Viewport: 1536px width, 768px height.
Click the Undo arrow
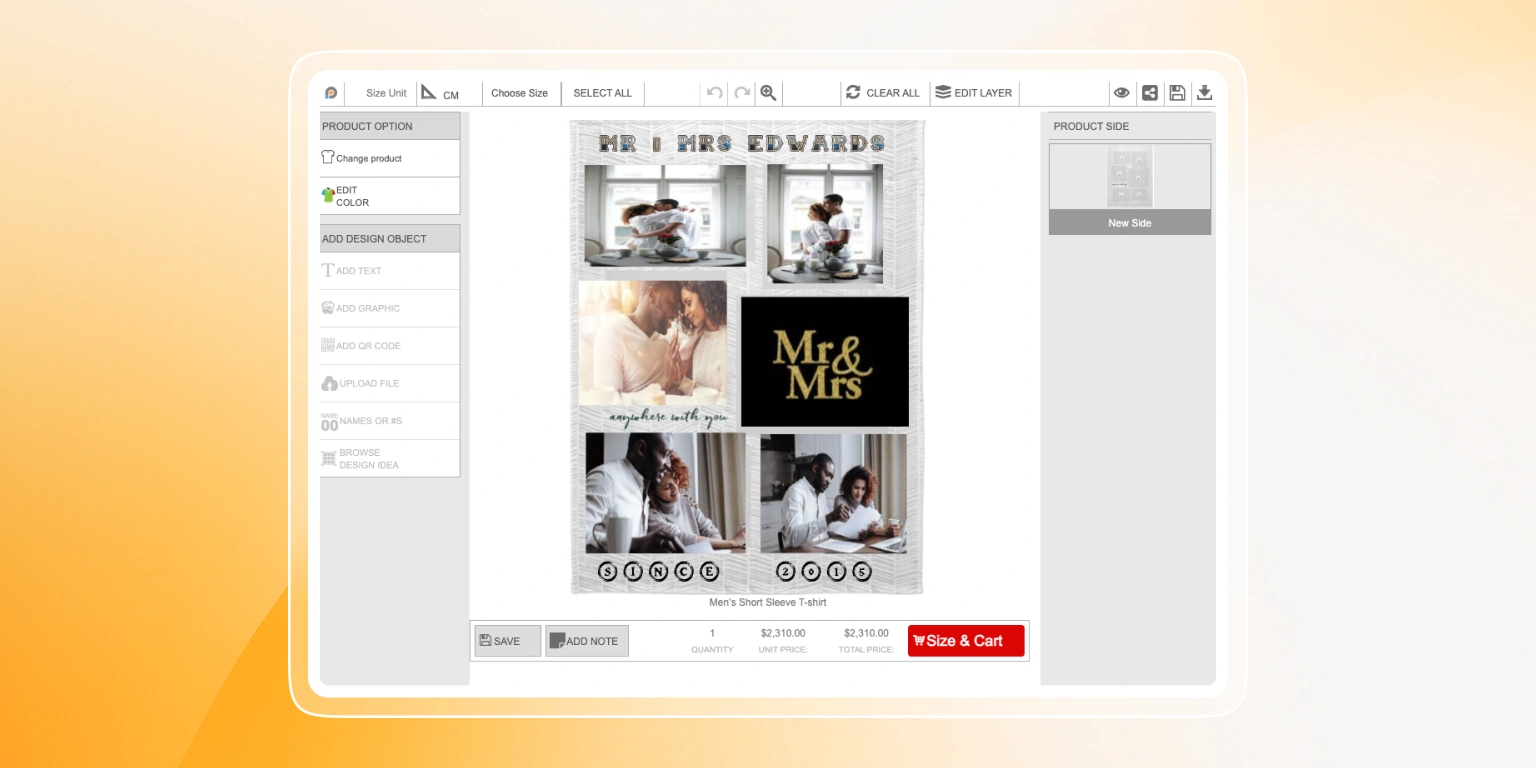point(713,92)
